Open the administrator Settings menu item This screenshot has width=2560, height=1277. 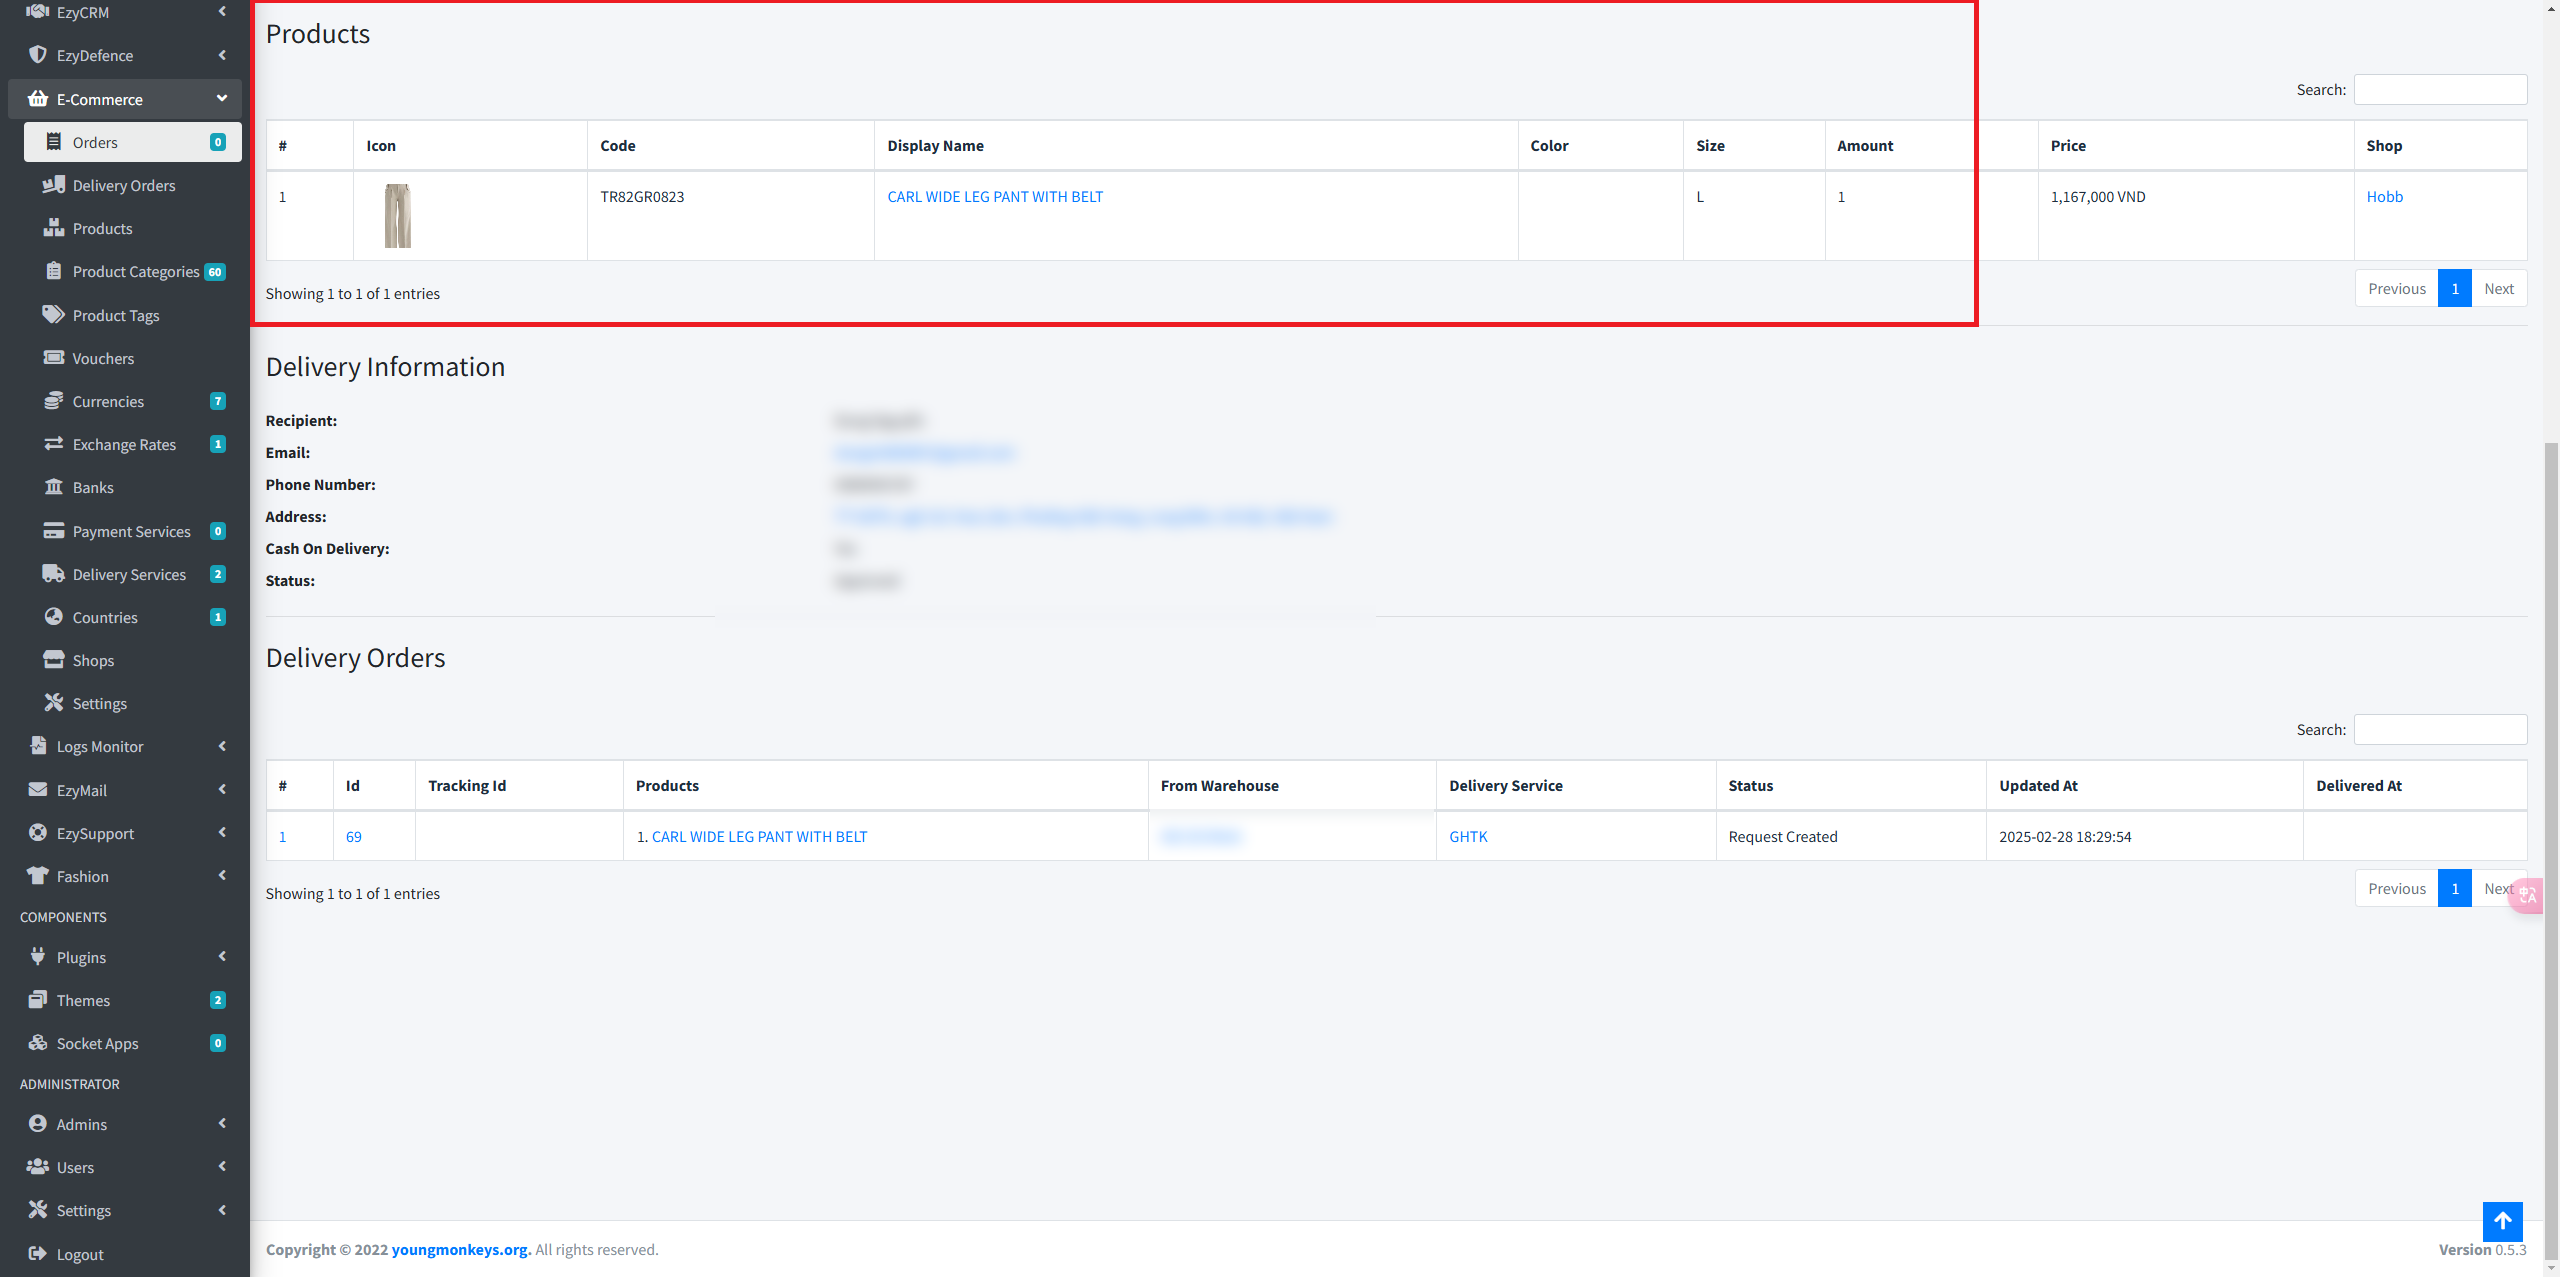tap(125, 1210)
